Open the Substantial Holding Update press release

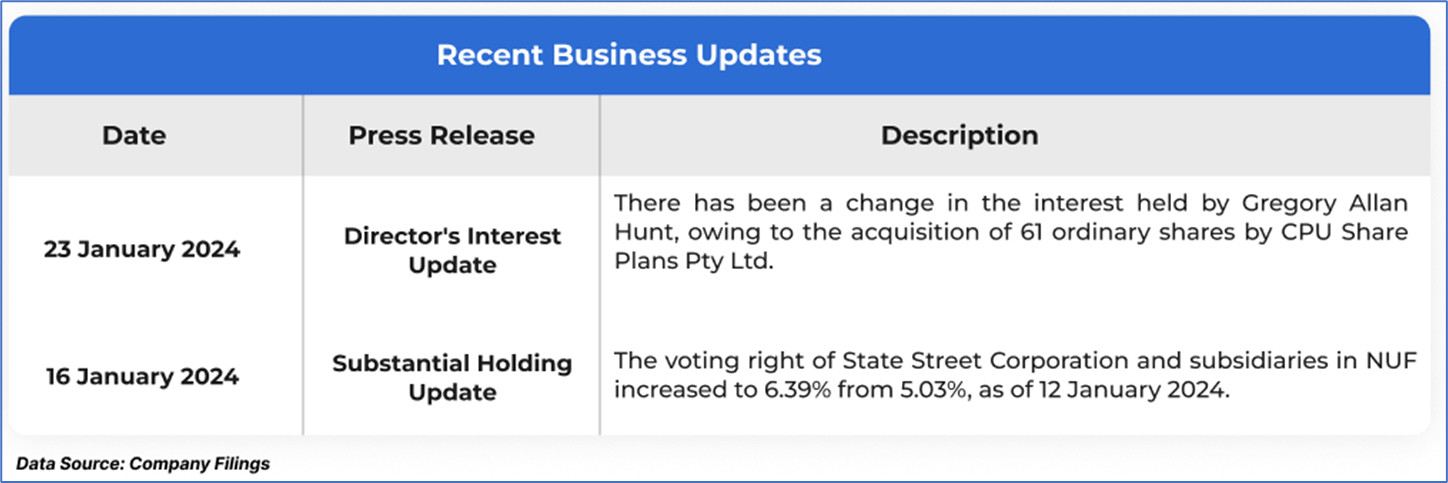[x=452, y=377]
